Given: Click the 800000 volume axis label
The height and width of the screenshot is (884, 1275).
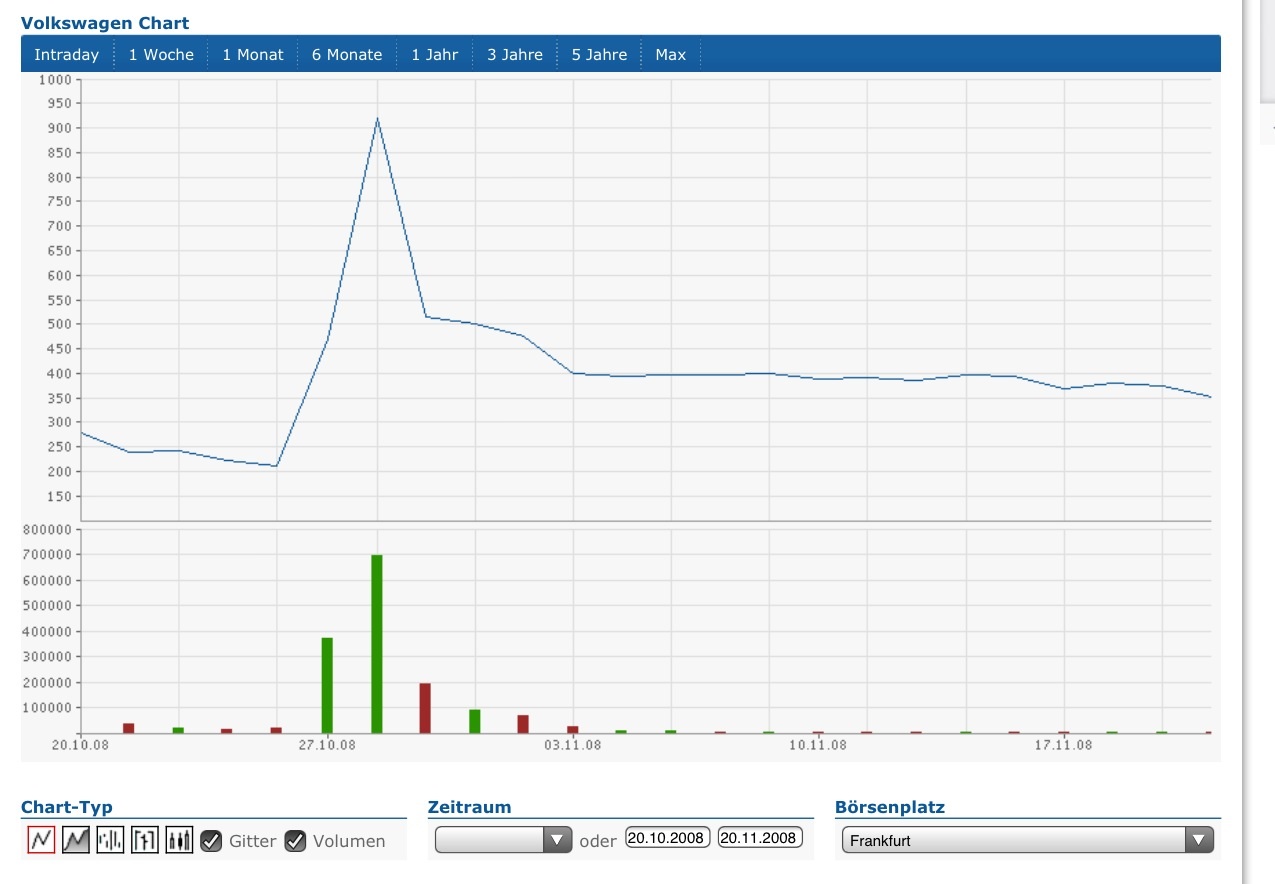Looking at the screenshot, I should [48, 529].
